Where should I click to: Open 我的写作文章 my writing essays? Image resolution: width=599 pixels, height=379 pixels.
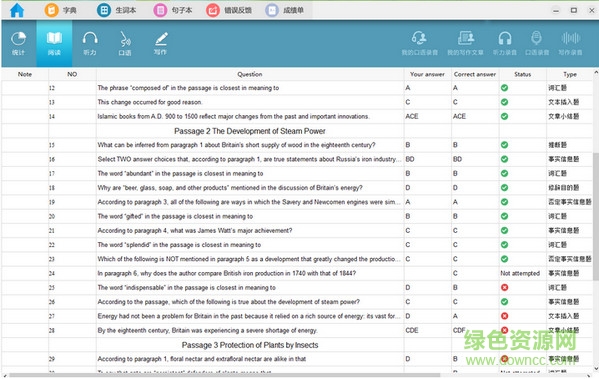click(465, 44)
